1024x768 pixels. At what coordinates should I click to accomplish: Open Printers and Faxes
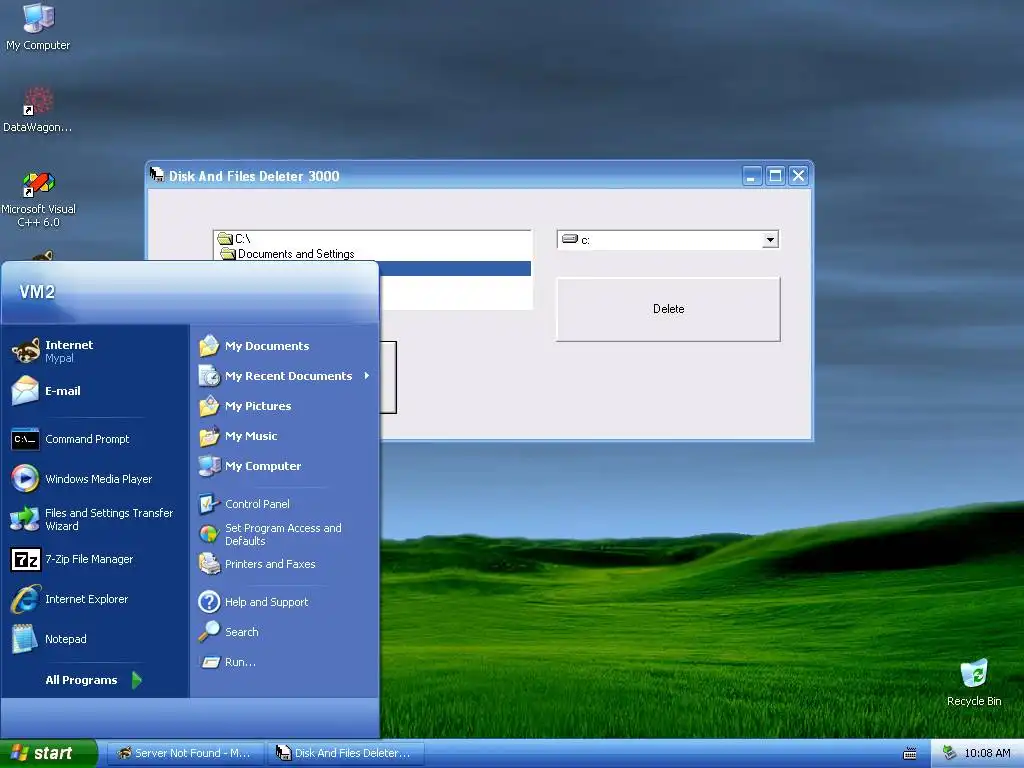click(x=285, y=564)
